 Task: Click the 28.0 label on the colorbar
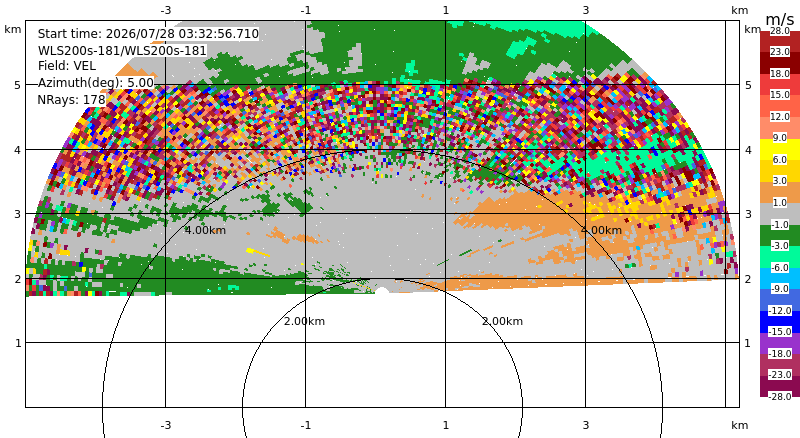pyautogui.click(x=780, y=31)
